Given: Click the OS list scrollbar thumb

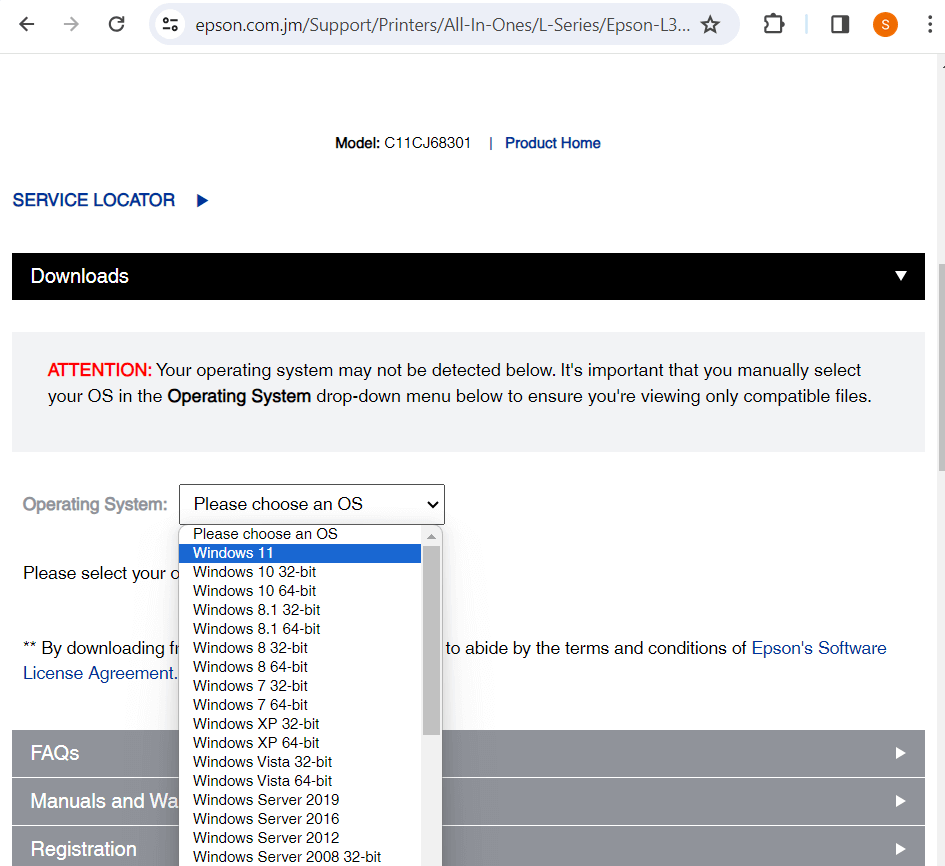Looking at the screenshot, I should point(432,640).
